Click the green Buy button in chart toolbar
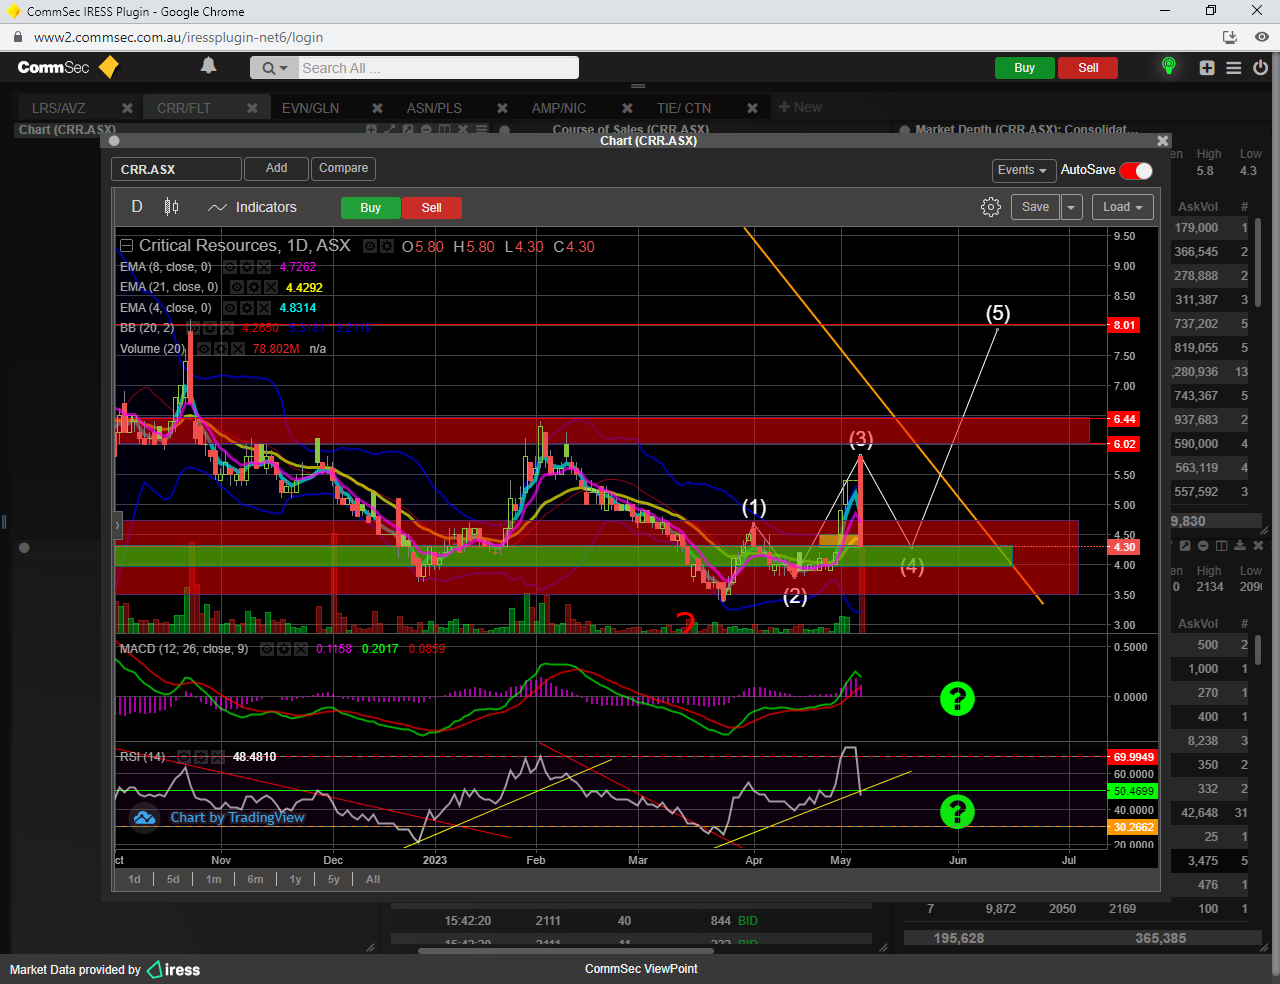 click(x=371, y=208)
